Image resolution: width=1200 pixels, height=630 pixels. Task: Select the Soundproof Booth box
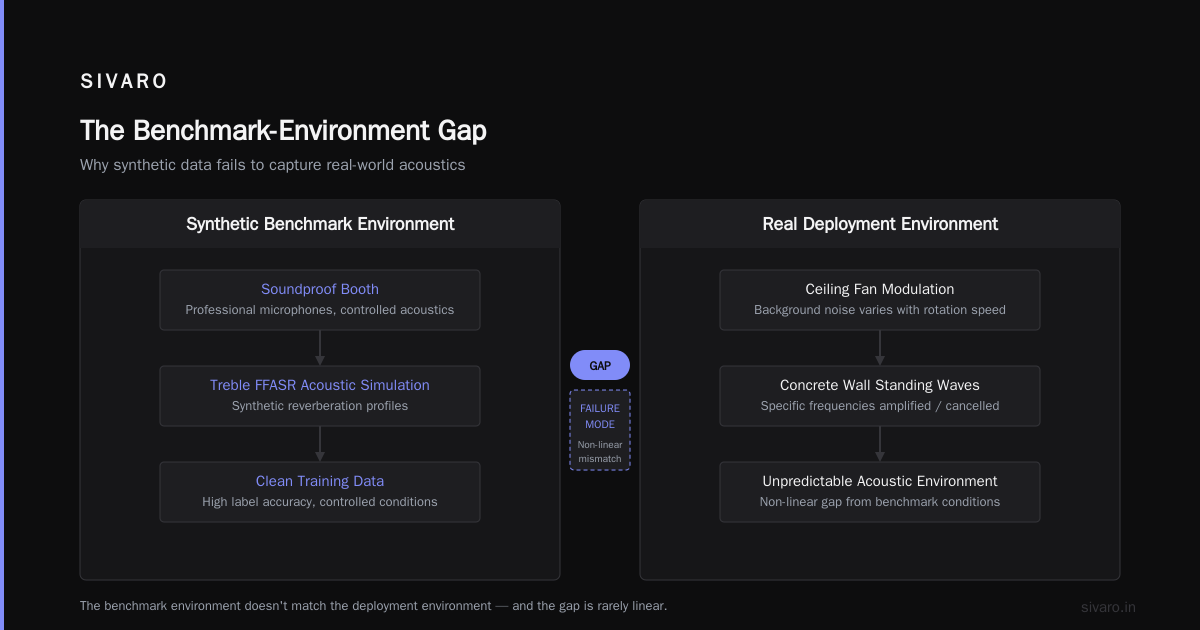320,300
